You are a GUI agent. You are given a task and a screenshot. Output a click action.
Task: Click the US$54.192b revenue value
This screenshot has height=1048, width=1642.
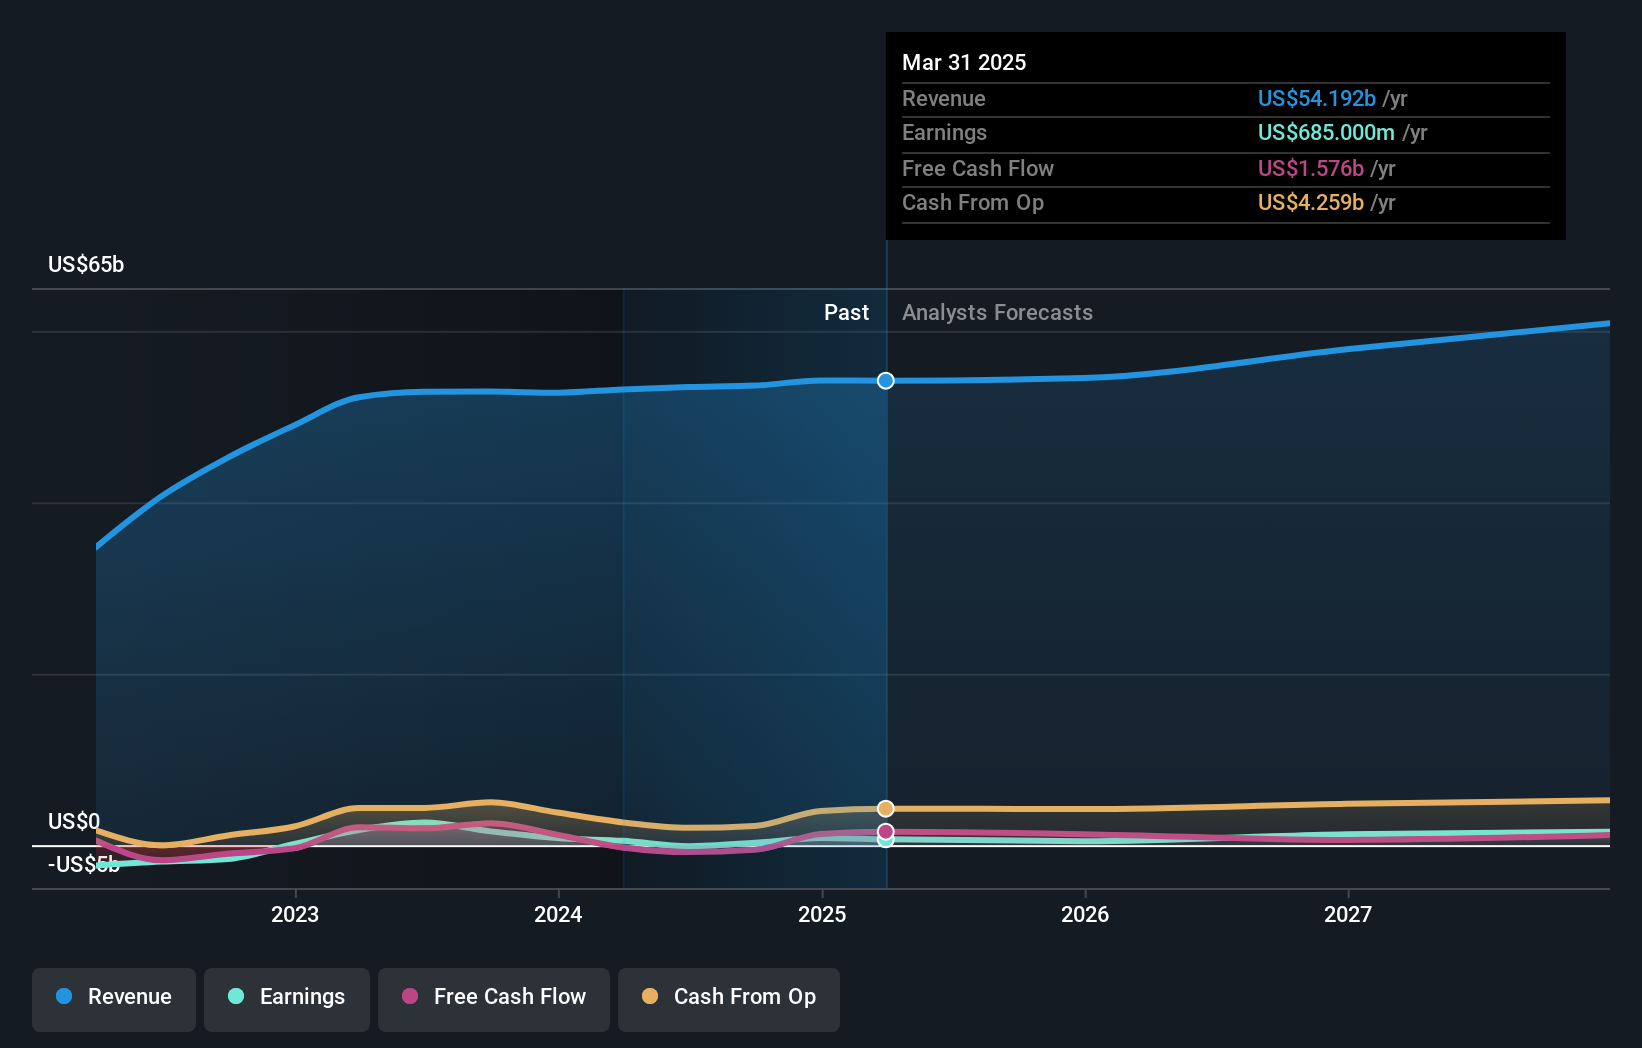click(1317, 98)
